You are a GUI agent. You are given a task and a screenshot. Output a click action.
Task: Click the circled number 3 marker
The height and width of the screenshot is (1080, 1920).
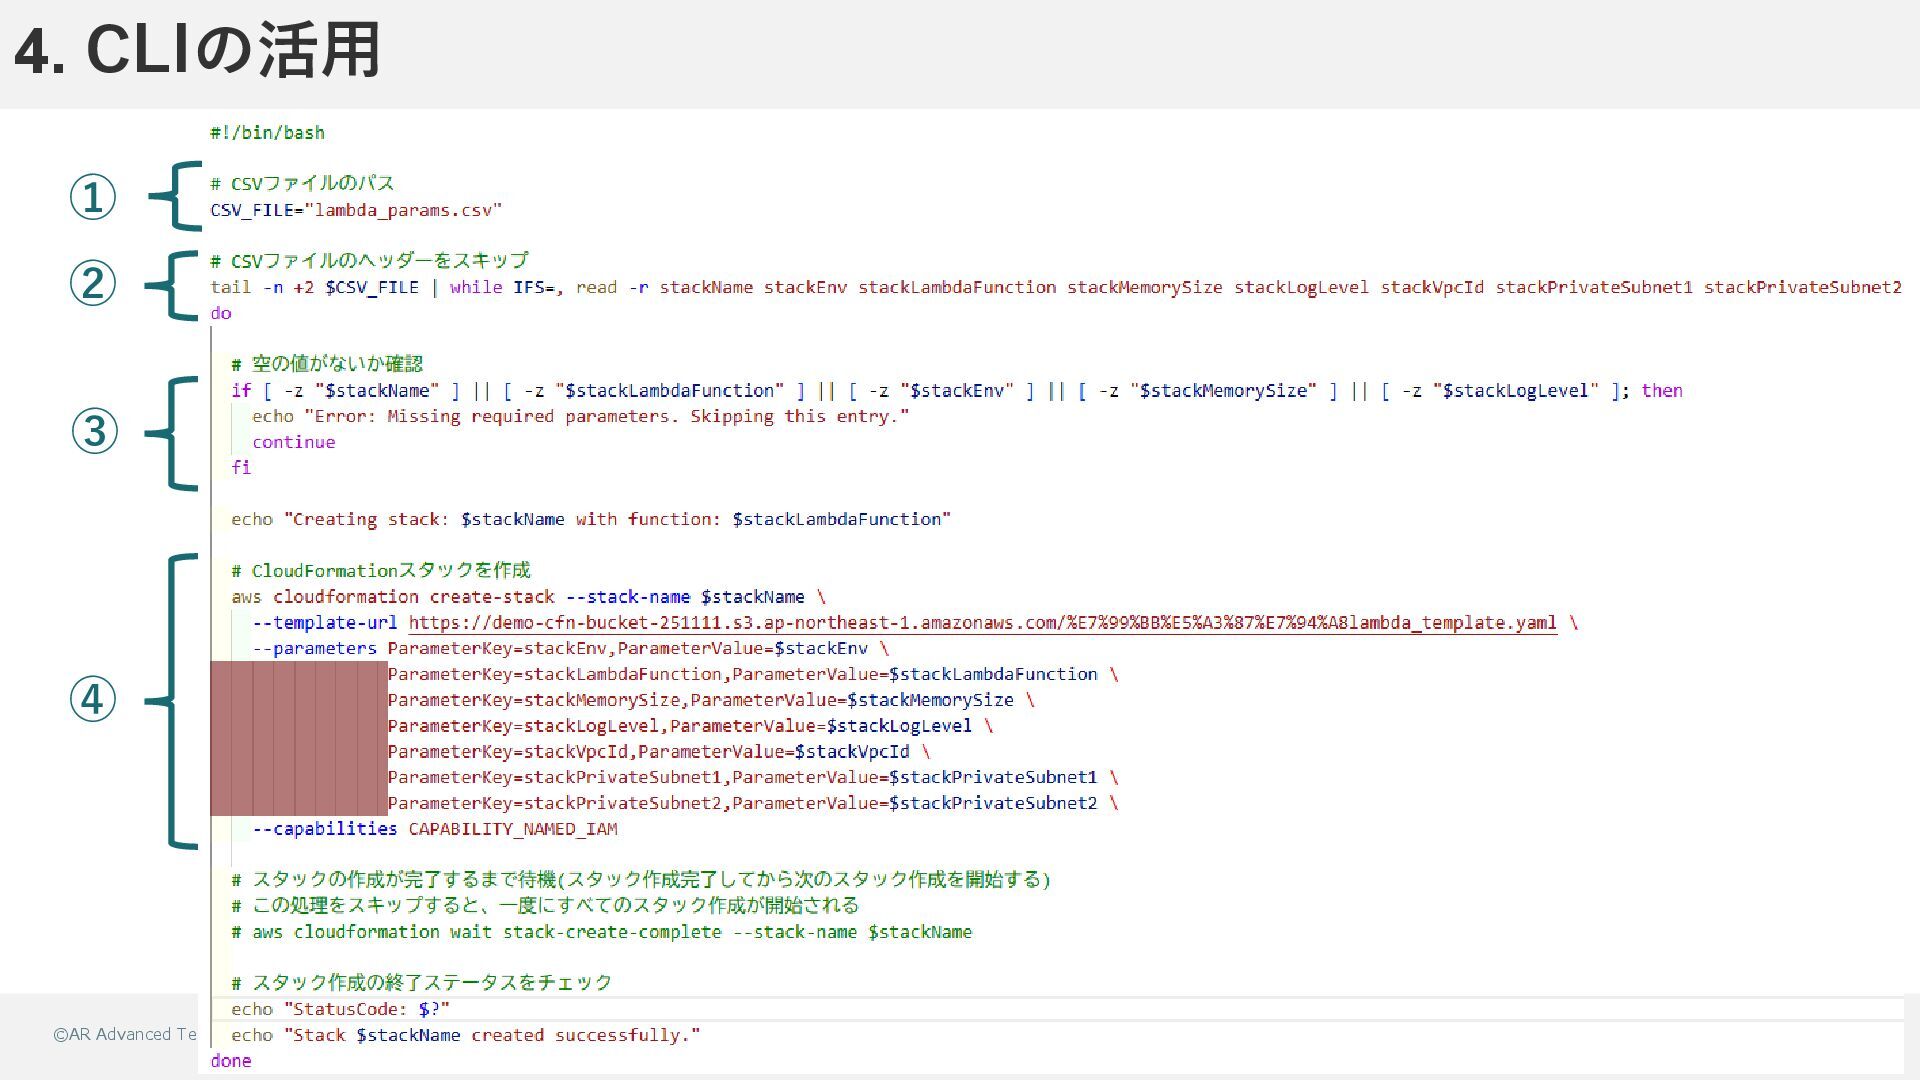click(94, 432)
